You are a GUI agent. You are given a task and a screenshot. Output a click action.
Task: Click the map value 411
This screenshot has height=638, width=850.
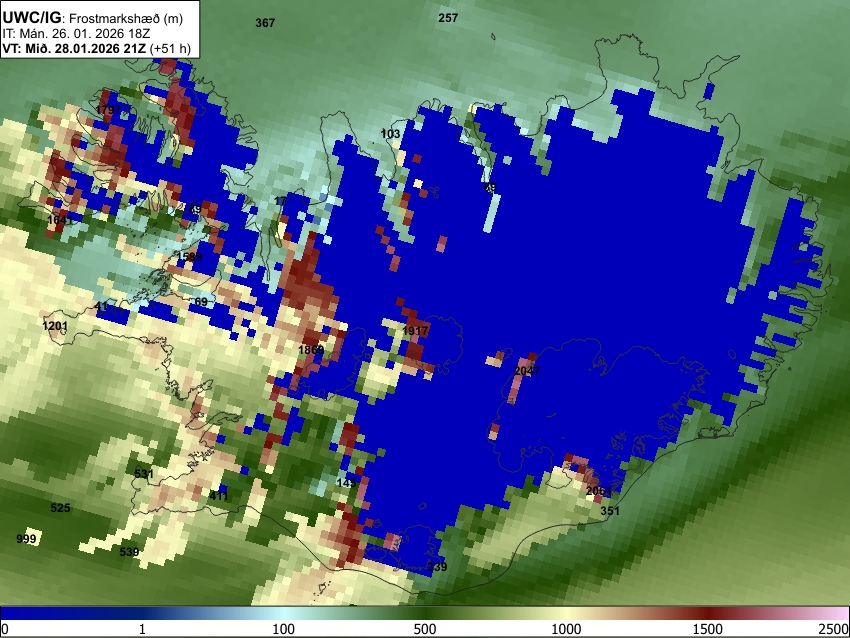coord(219,495)
